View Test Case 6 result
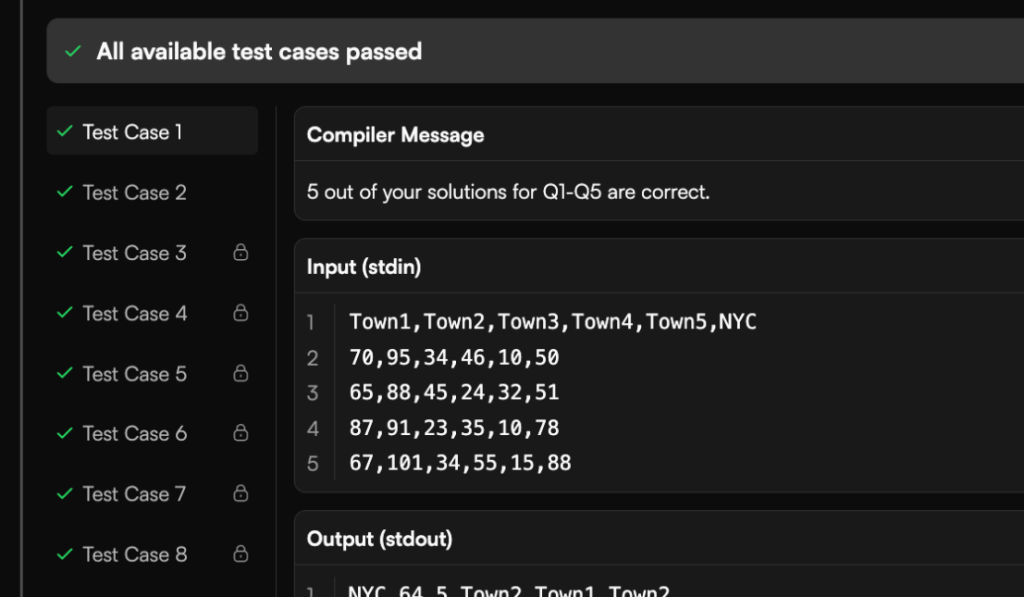 134,434
